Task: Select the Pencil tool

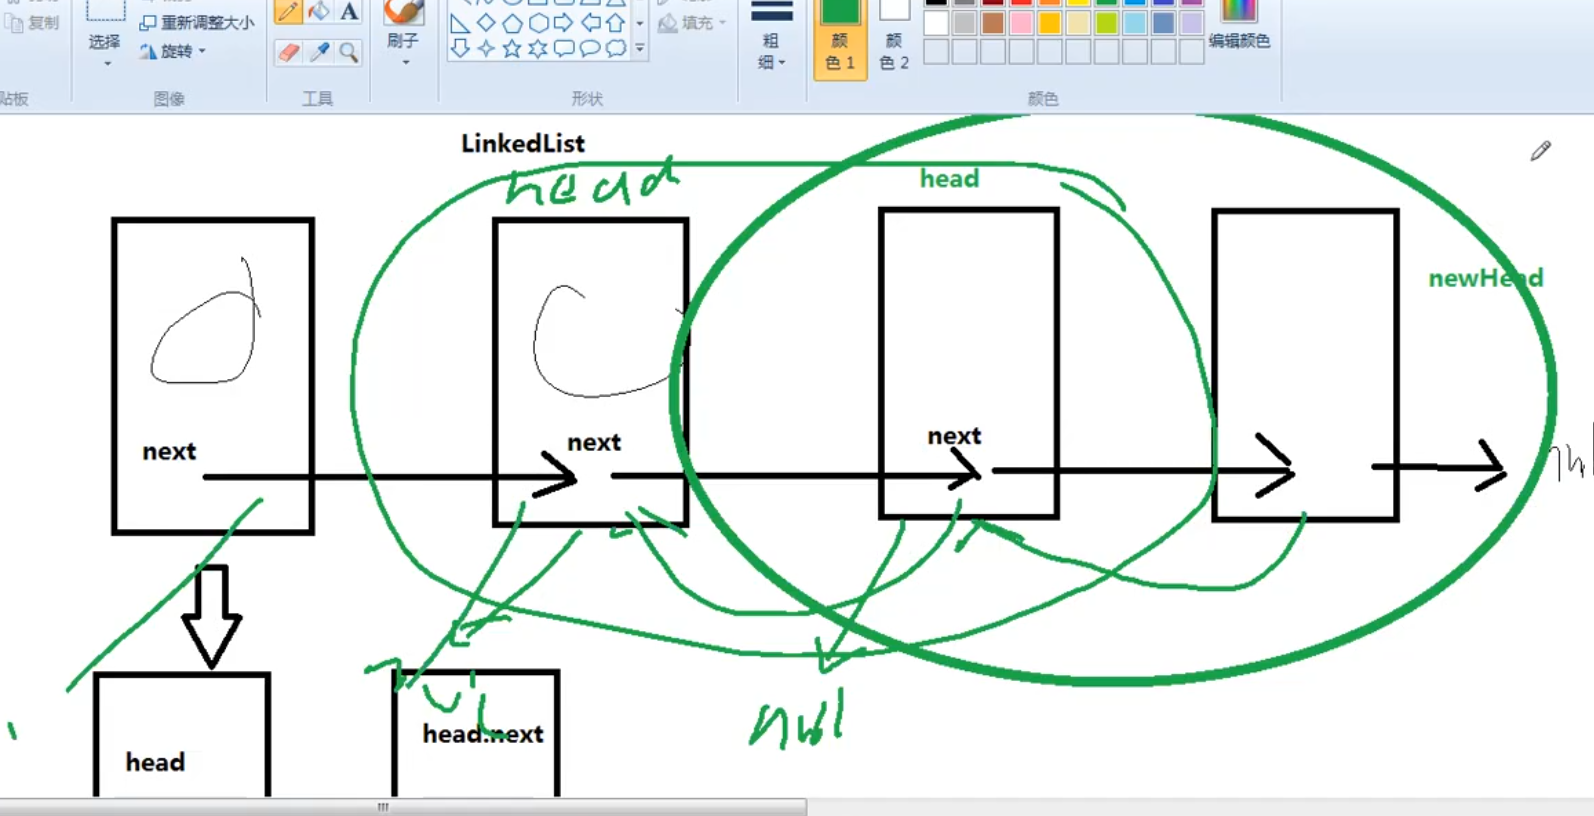Action: (288, 12)
